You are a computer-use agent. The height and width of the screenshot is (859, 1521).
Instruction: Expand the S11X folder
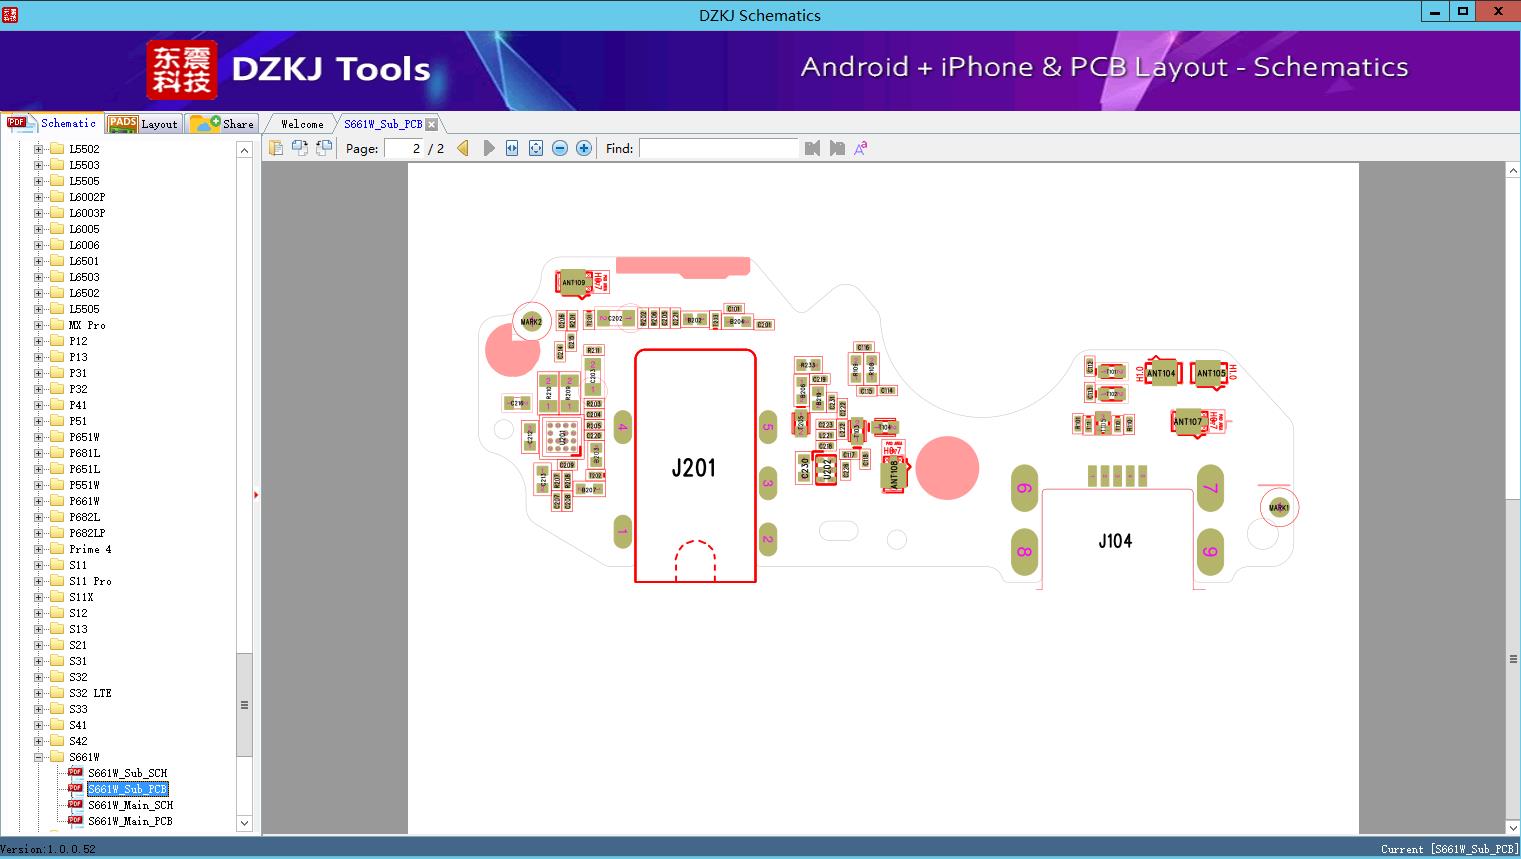tap(39, 597)
